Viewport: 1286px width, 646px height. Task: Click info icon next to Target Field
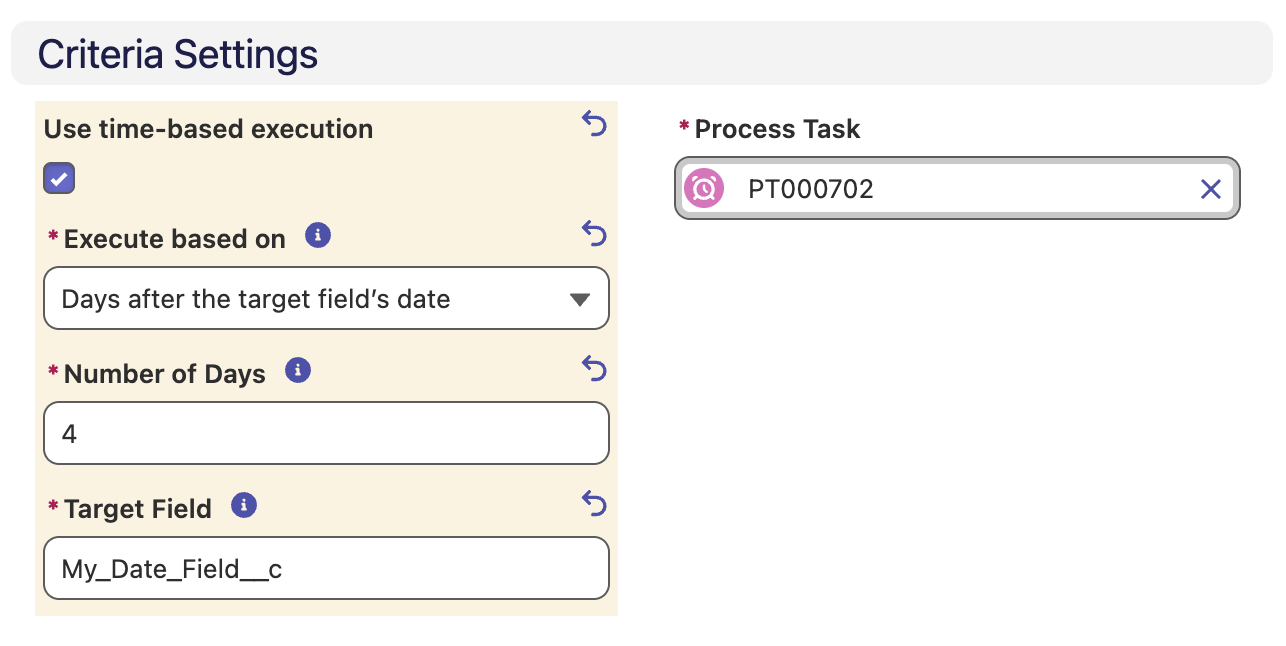pyautogui.click(x=244, y=505)
